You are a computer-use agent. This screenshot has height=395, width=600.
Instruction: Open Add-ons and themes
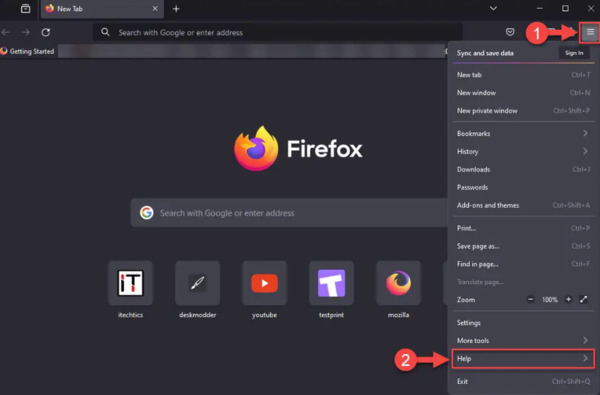[523, 205]
